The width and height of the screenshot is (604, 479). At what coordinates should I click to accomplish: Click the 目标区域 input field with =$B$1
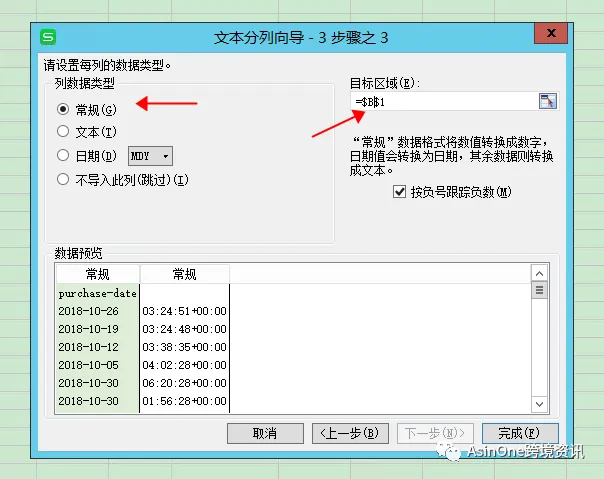[x=445, y=102]
